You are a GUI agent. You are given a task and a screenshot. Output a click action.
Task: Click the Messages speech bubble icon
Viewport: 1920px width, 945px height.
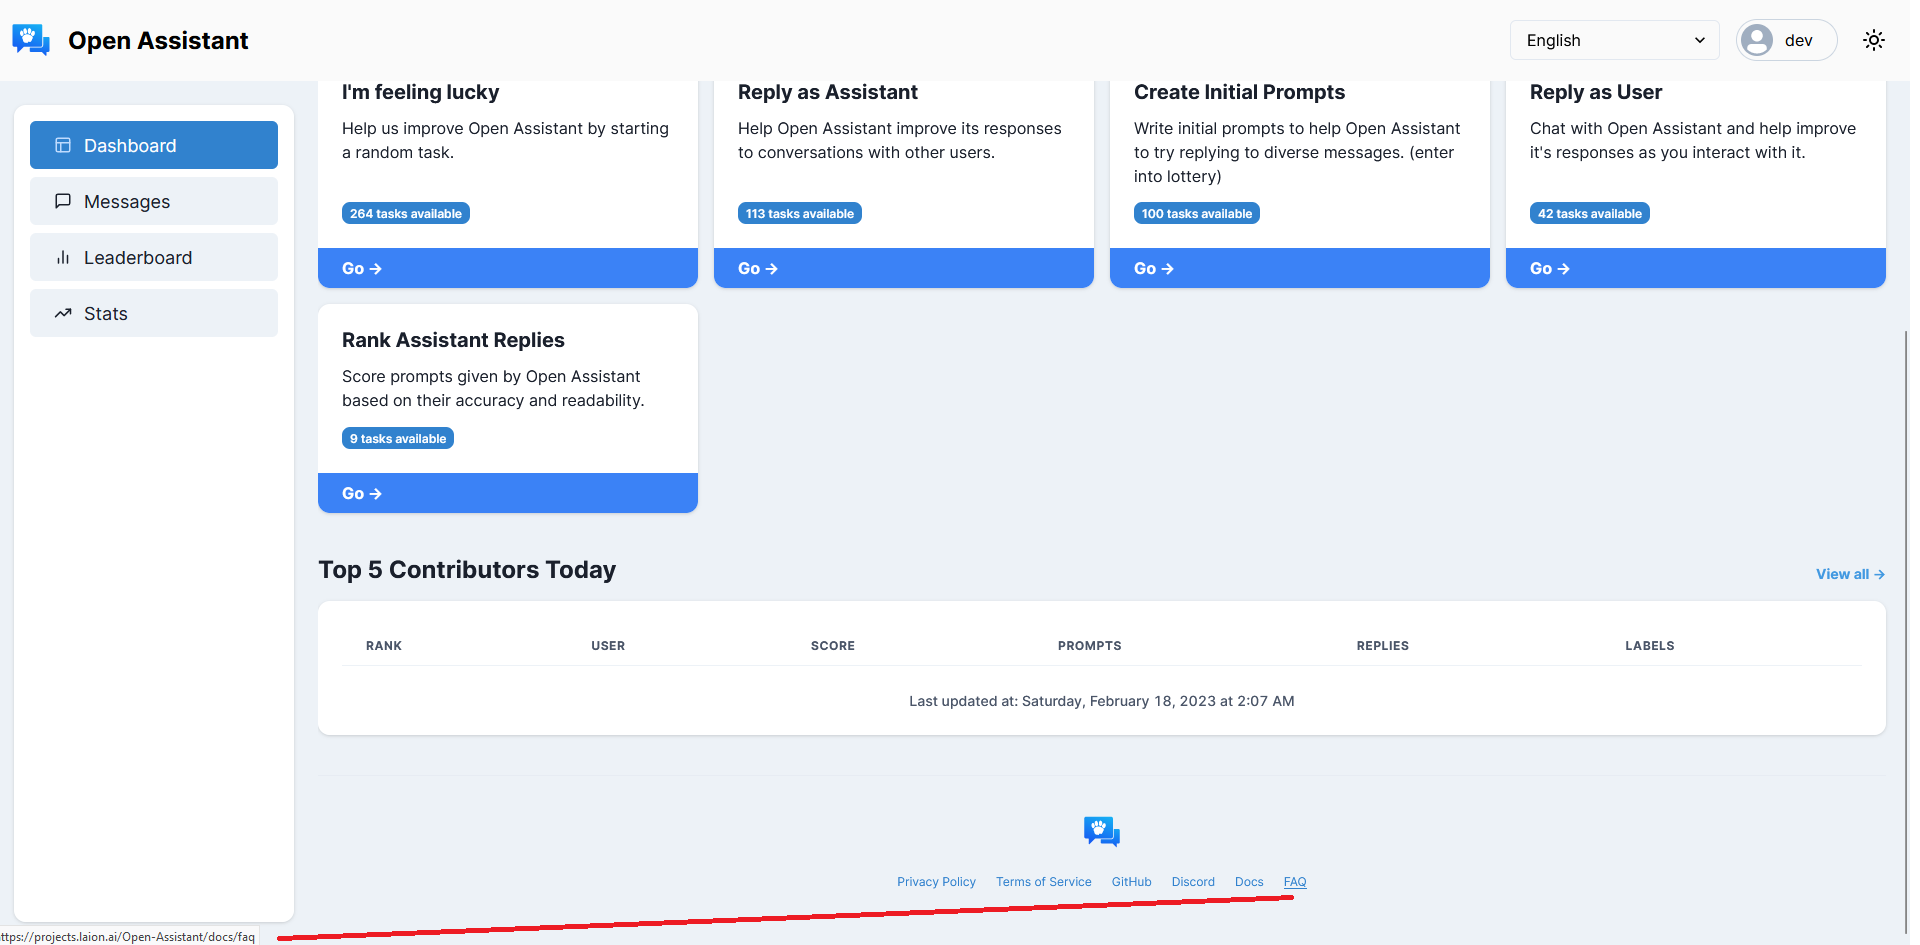(63, 201)
